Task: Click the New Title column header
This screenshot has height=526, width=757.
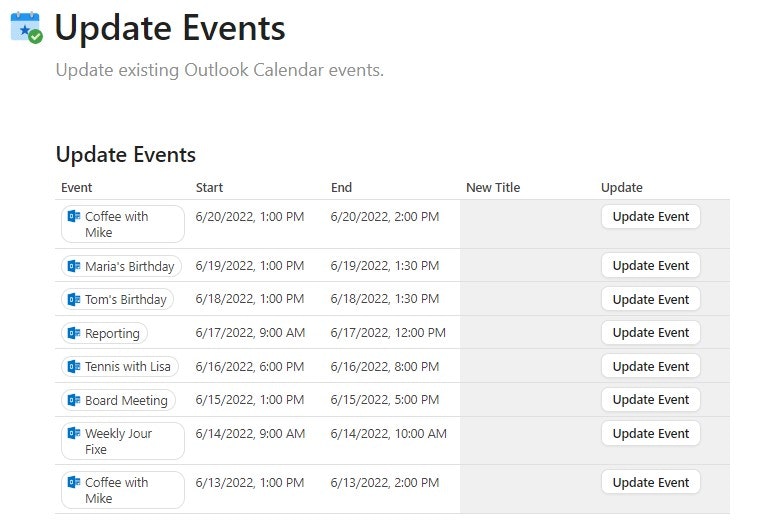Action: coord(493,187)
